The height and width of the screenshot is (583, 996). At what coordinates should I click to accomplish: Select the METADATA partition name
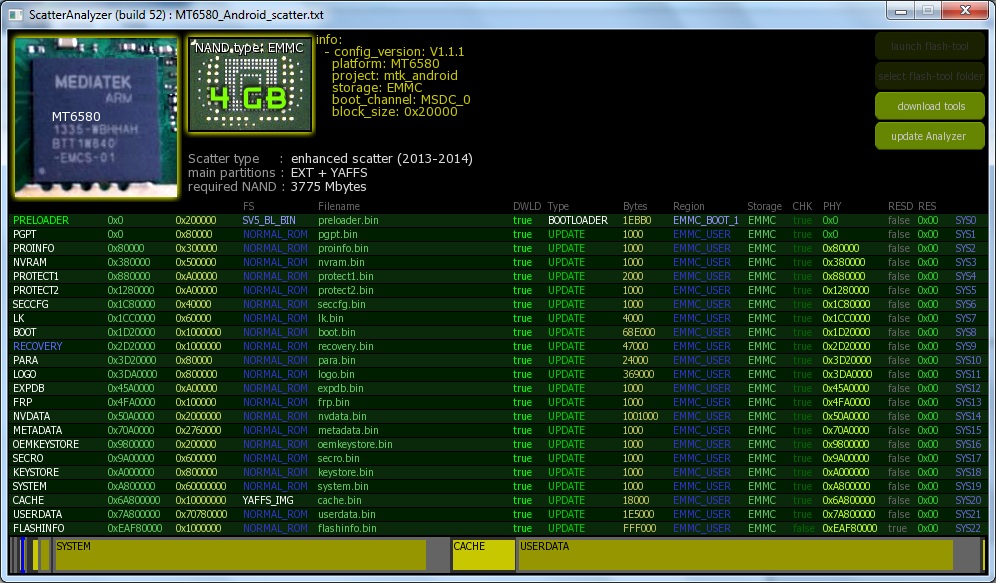click(37, 430)
